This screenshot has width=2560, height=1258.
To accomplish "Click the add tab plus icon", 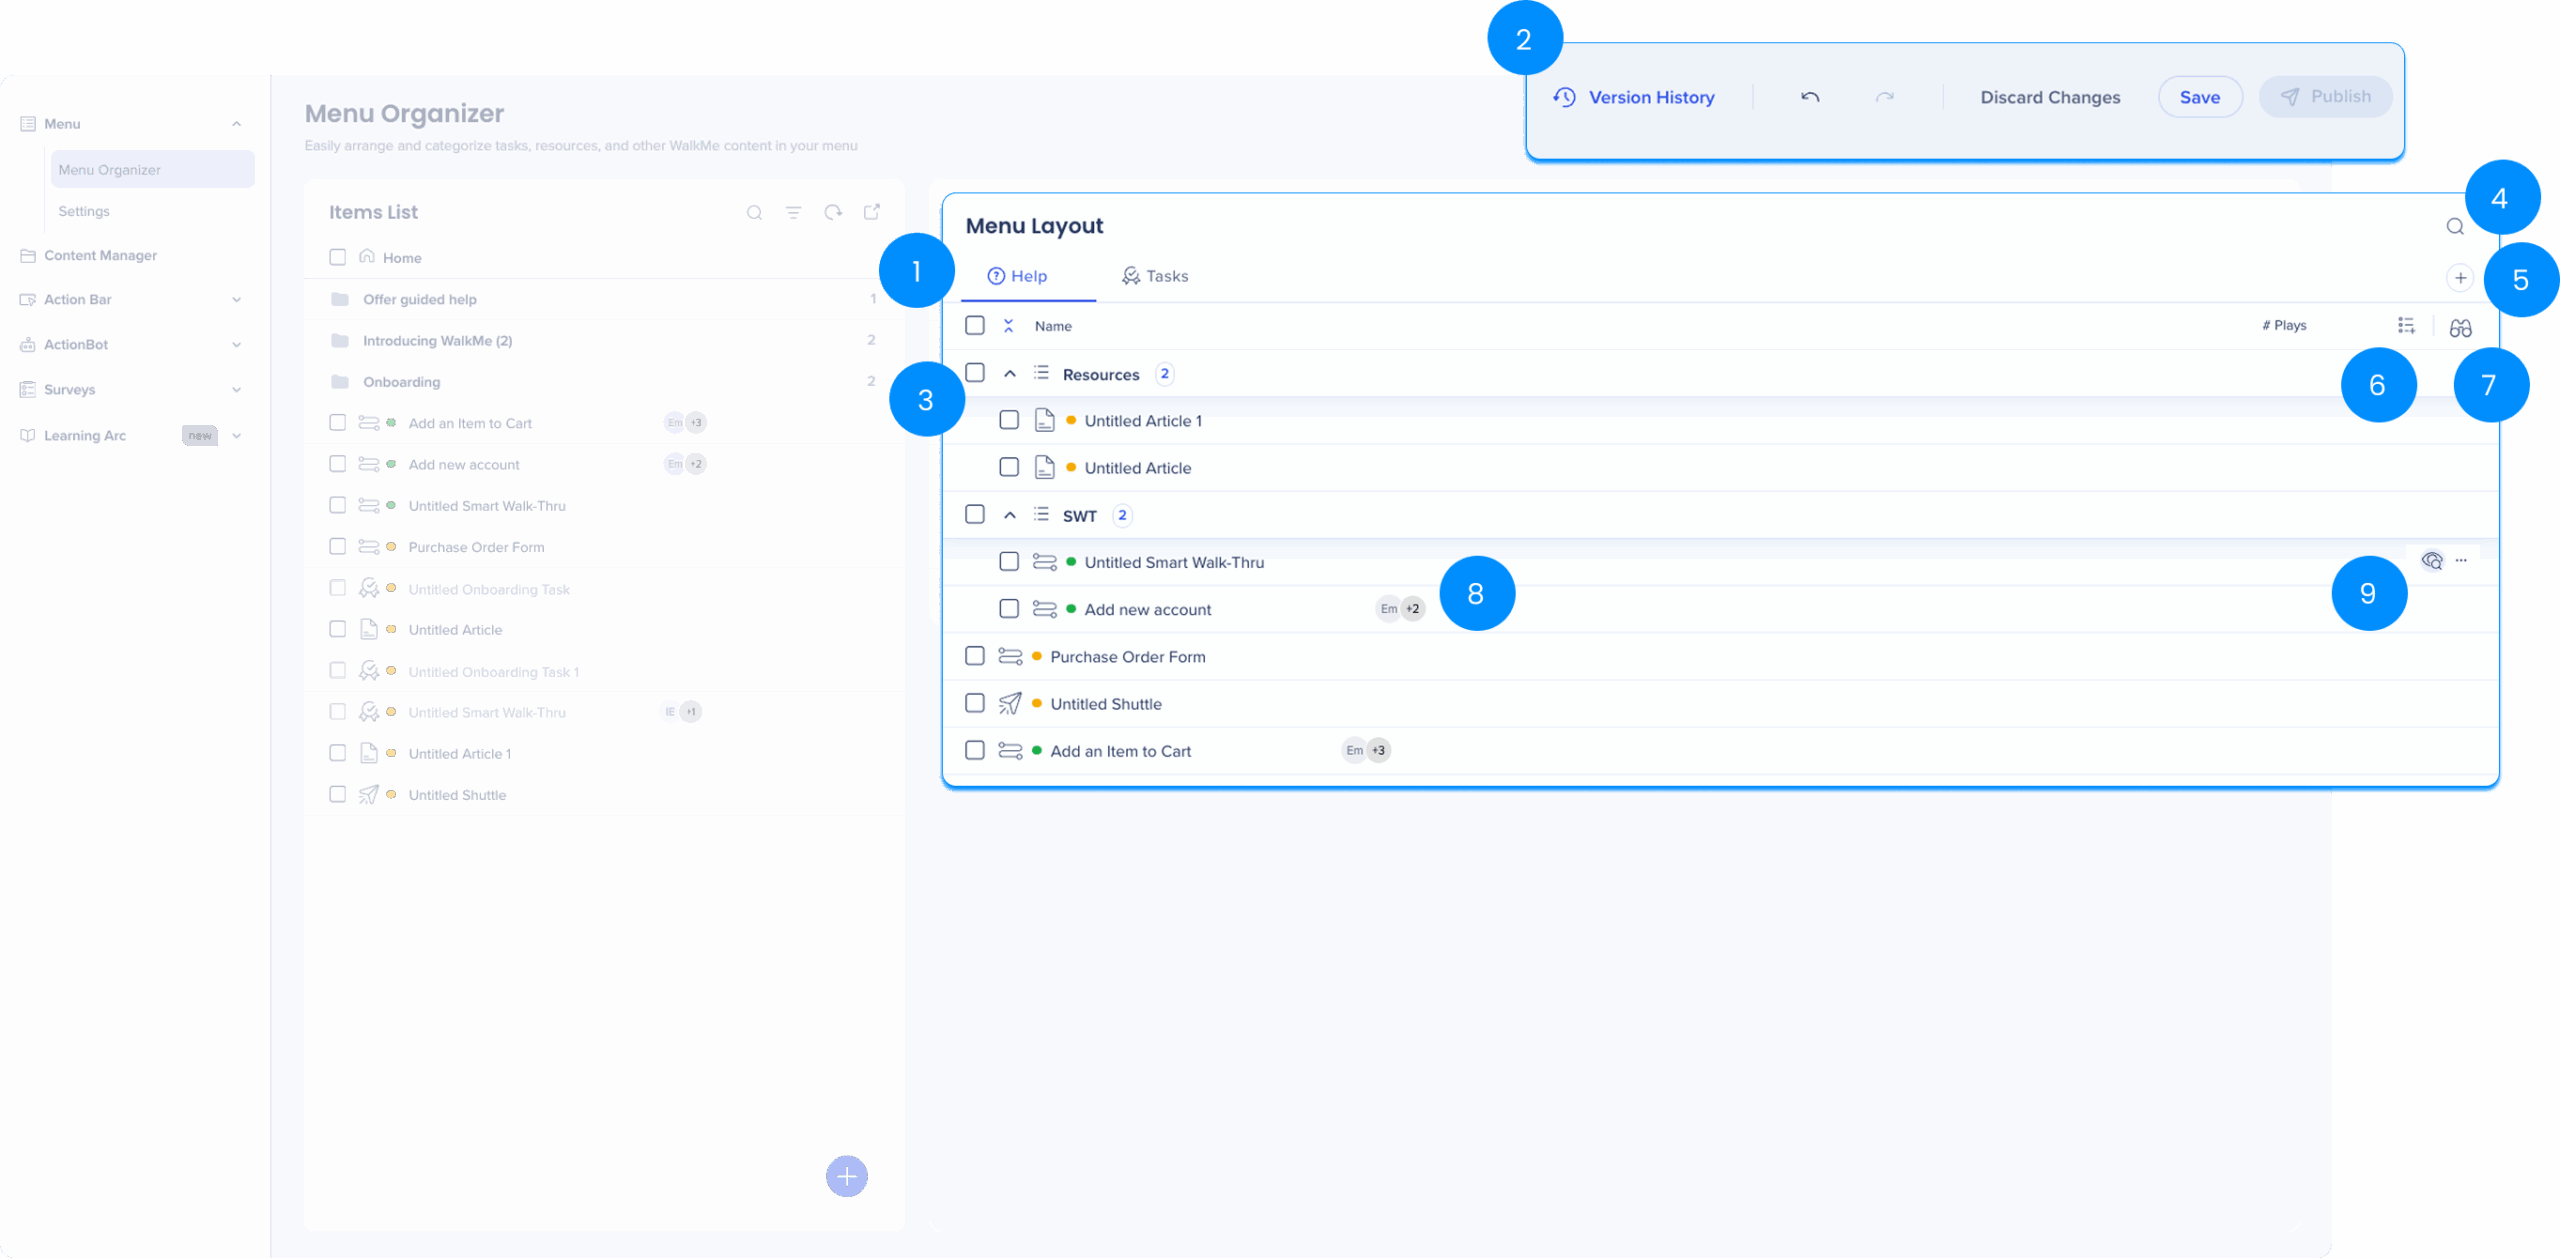I will tap(2460, 278).
